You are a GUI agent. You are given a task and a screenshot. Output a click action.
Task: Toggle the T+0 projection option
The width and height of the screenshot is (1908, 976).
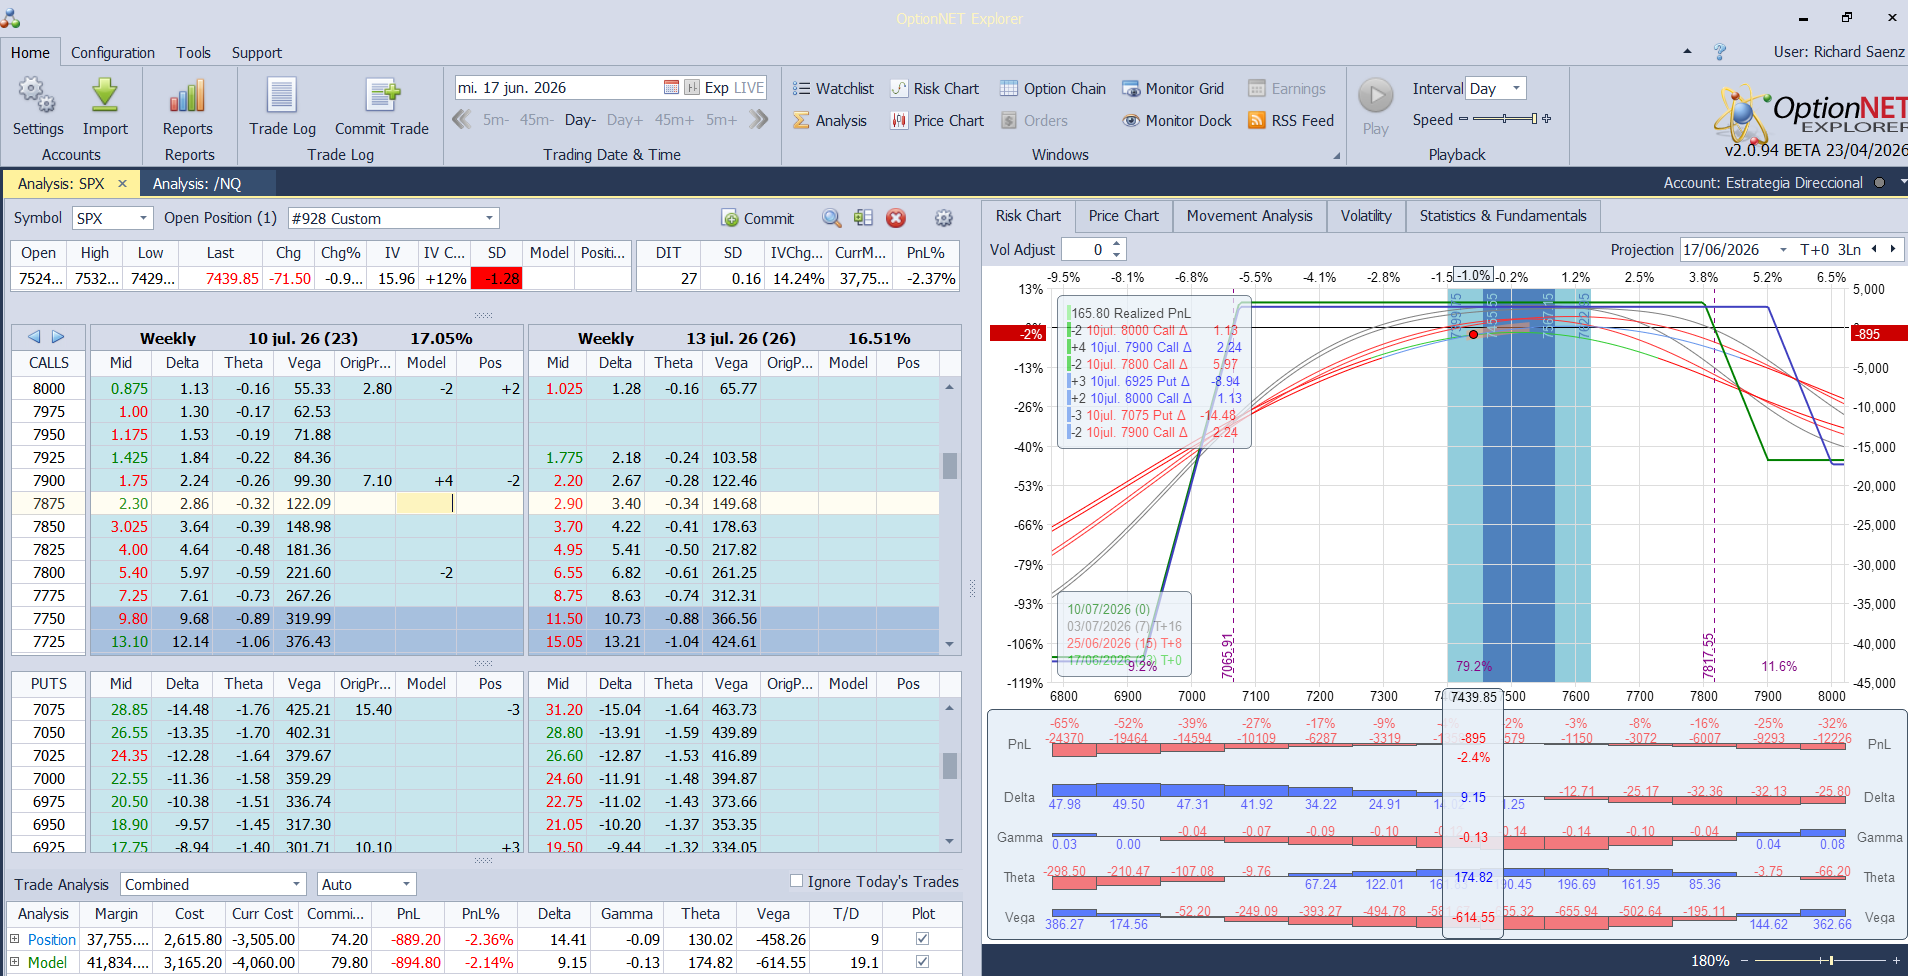[1814, 250]
